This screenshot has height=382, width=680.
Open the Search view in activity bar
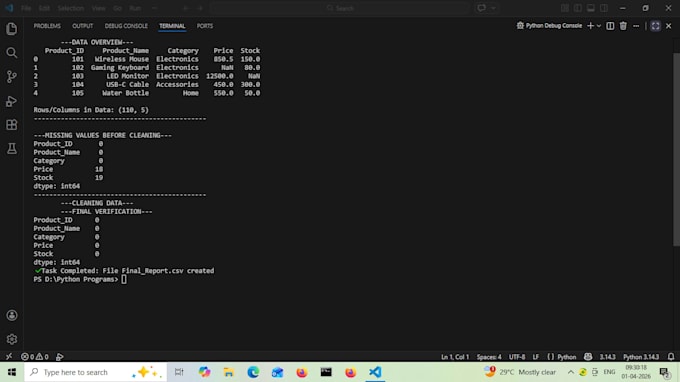[x=12, y=52]
